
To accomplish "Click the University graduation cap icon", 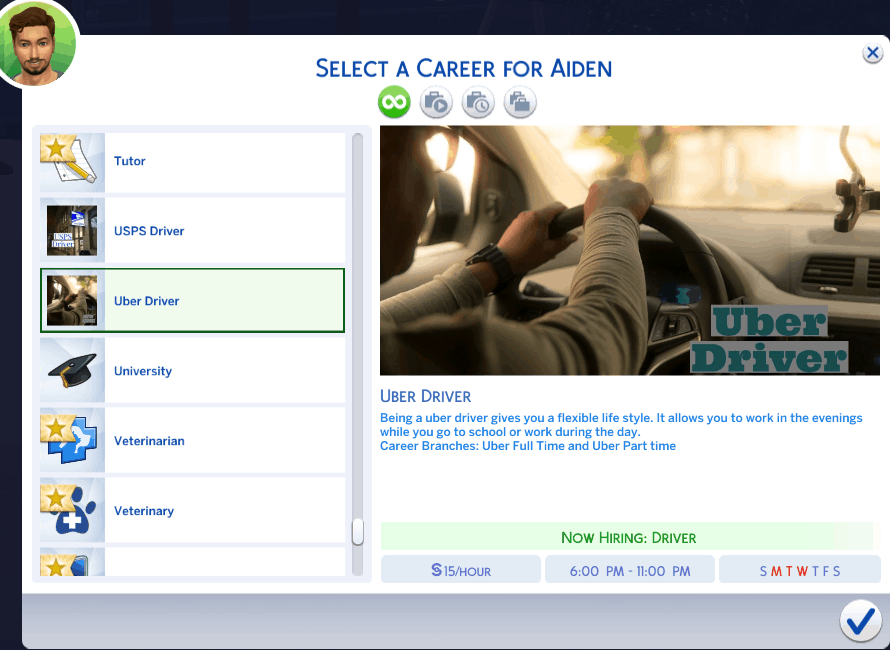I will [x=72, y=371].
